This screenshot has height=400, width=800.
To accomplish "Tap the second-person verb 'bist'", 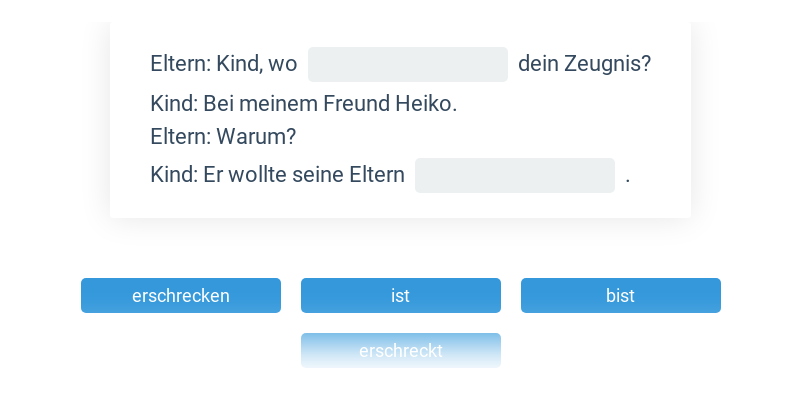I will point(620,295).
